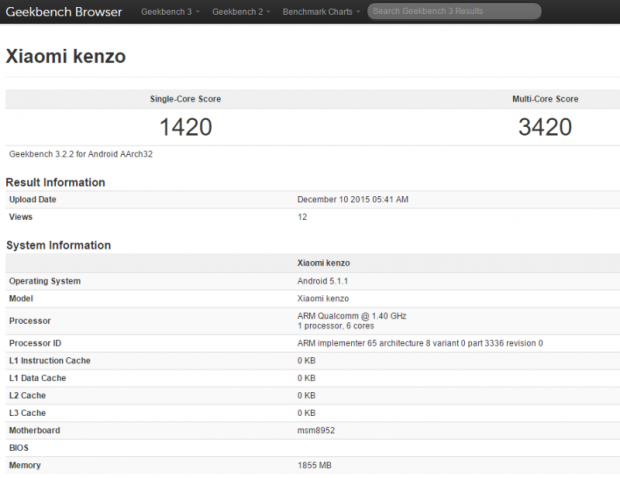This screenshot has width=620, height=478.
Task: Click the Result Information section heading
Action: tap(55, 182)
